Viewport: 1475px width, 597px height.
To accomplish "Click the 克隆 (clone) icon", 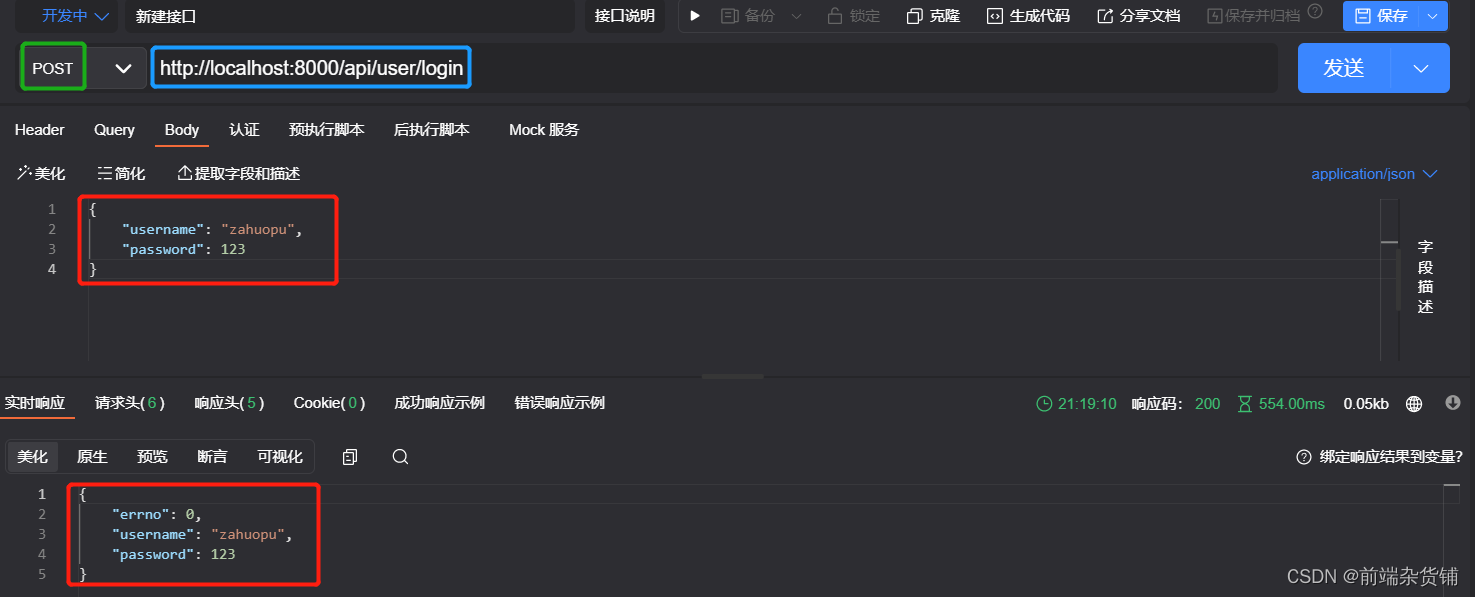I will (931, 16).
